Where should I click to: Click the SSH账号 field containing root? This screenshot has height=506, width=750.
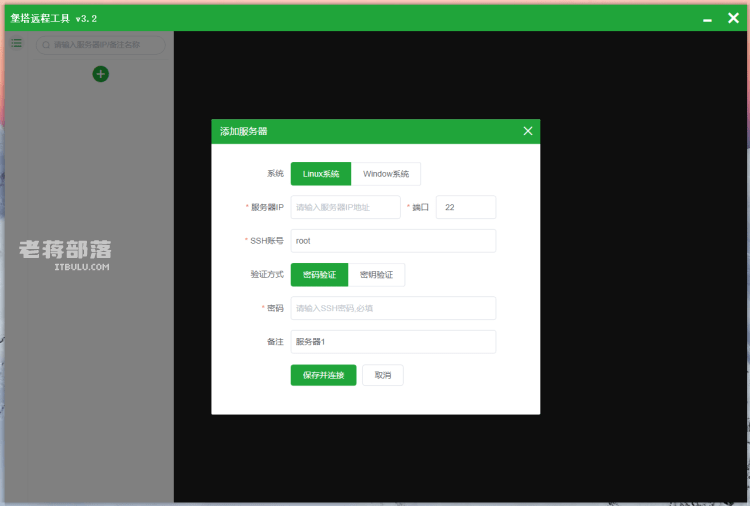click(x=393, y=241)
